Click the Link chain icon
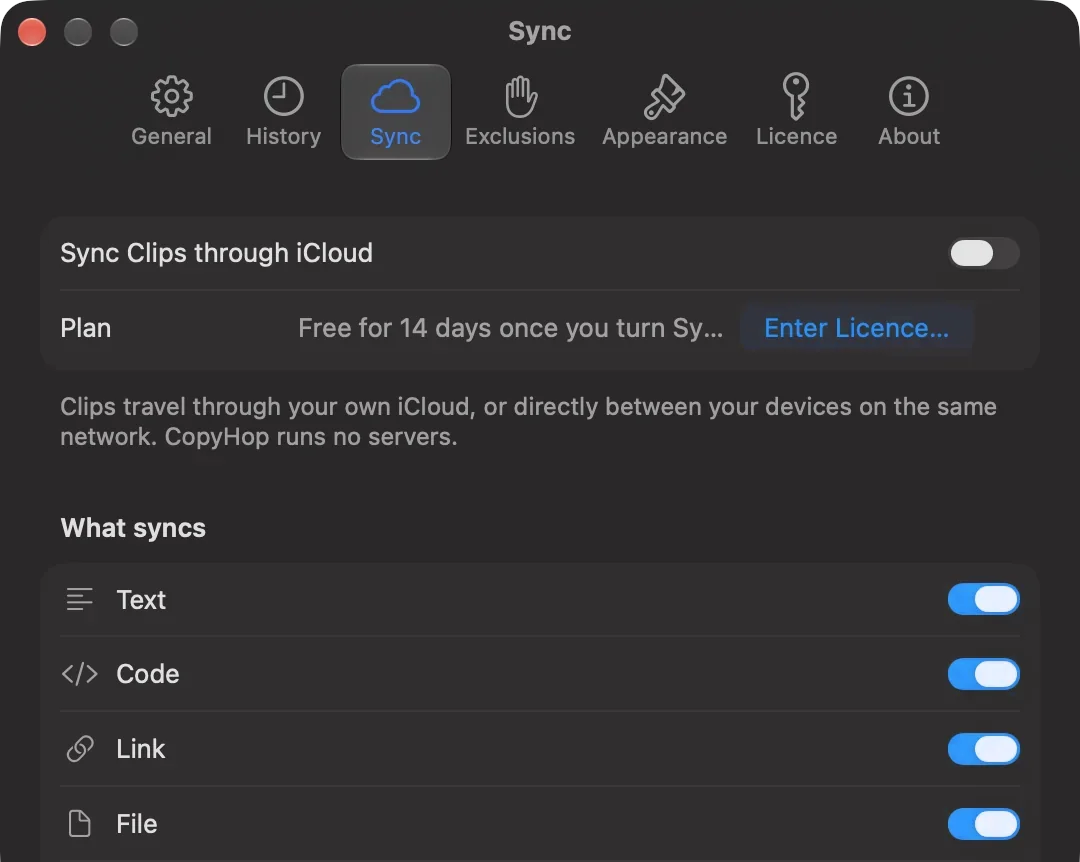Screen dimensions: 1080x862 pyautogui.click(x=80, y=749)
